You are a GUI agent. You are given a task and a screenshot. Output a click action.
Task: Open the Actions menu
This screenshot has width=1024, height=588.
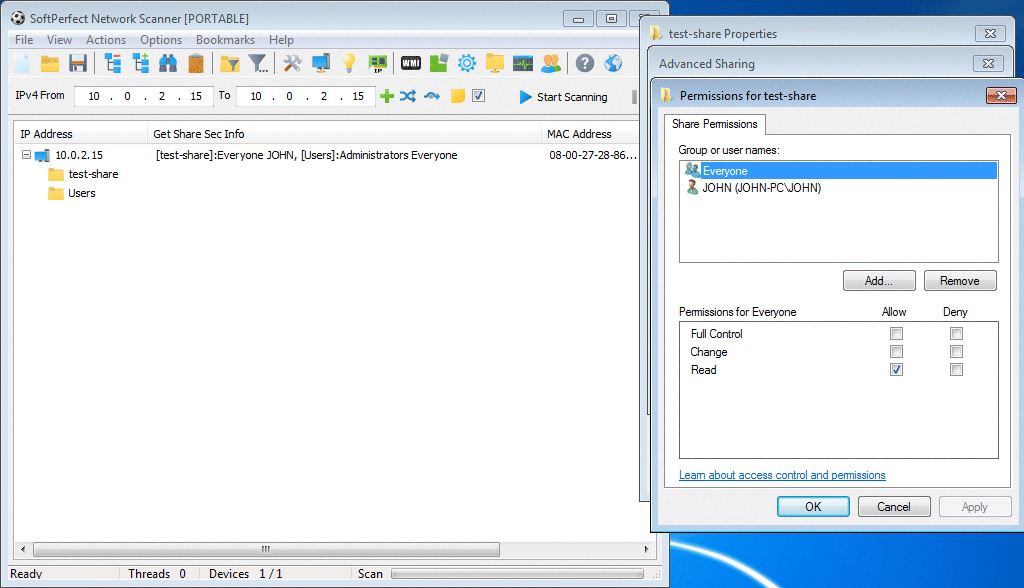pos(106,40)
